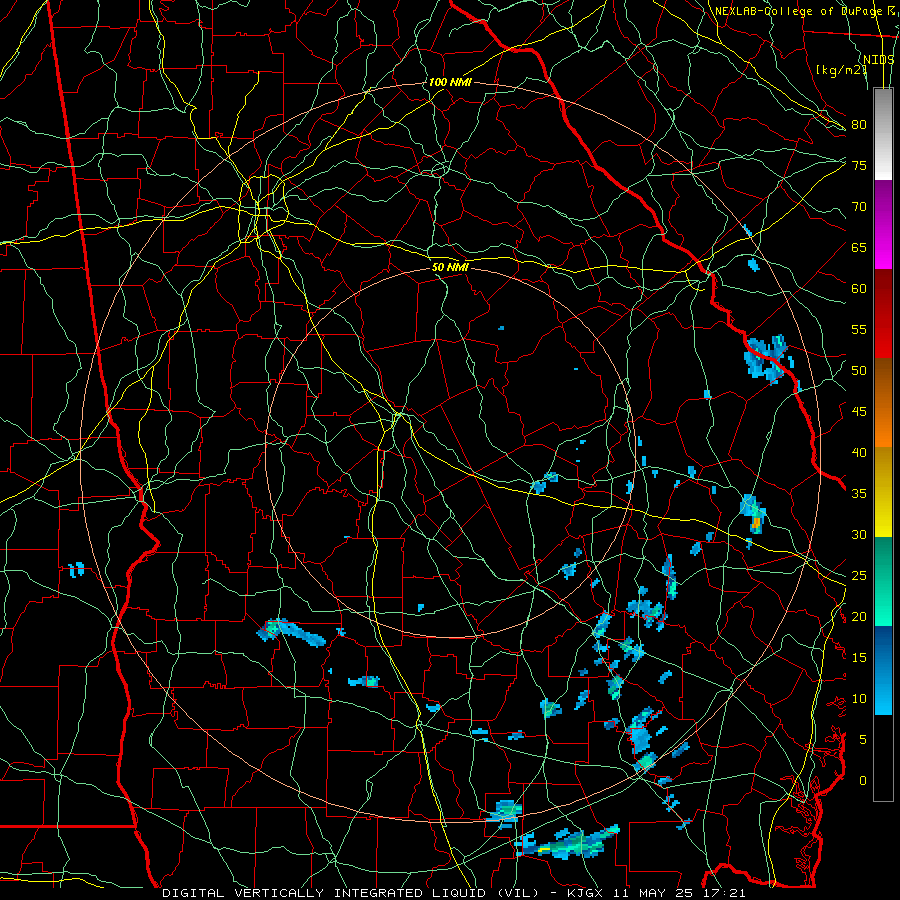900x900 pixels.
Task: Pick the brown-orange segment of the color bar
Action: tap(883, 403)
